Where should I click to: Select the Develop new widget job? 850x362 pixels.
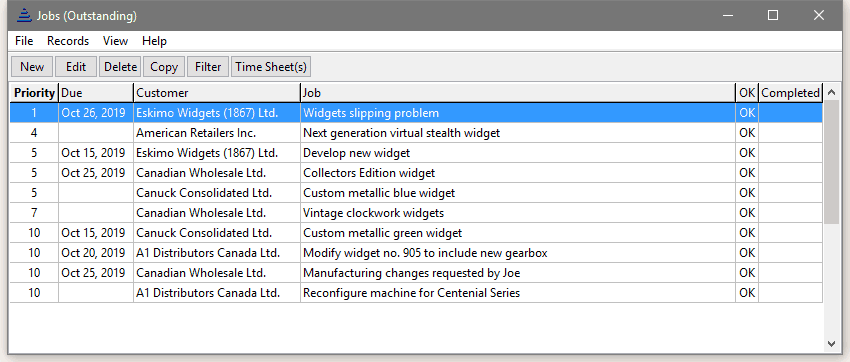(x=416, y=153)
